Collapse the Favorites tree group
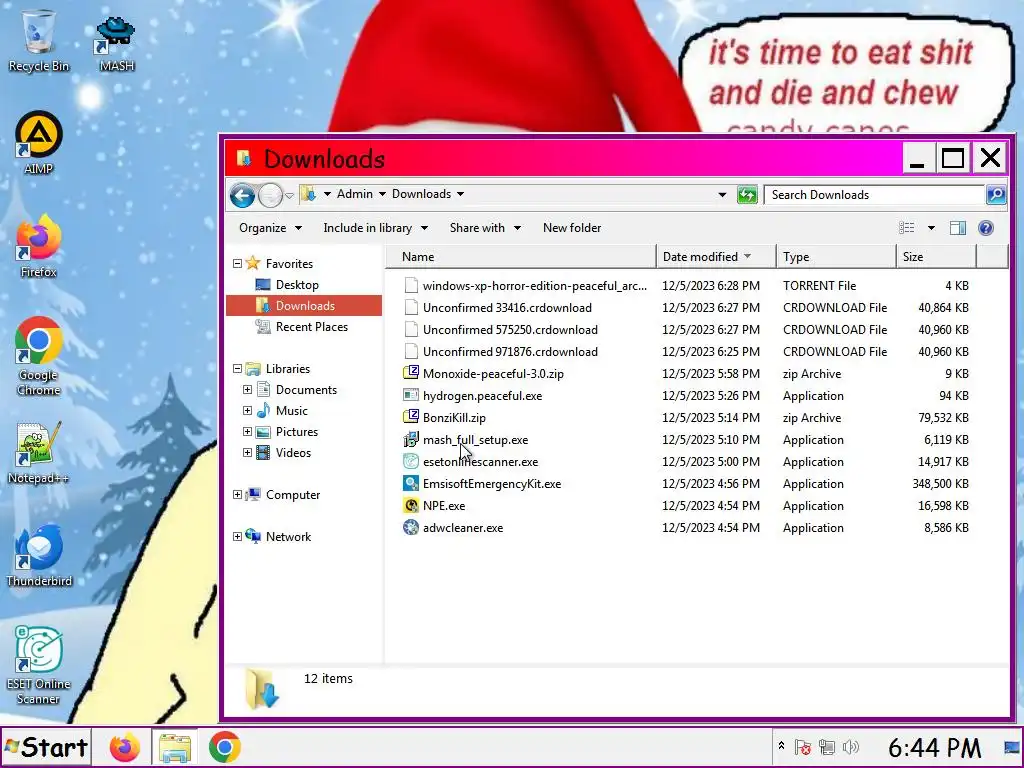The height and width of the screenshot is (768, 1024). [x=238, y=264]
